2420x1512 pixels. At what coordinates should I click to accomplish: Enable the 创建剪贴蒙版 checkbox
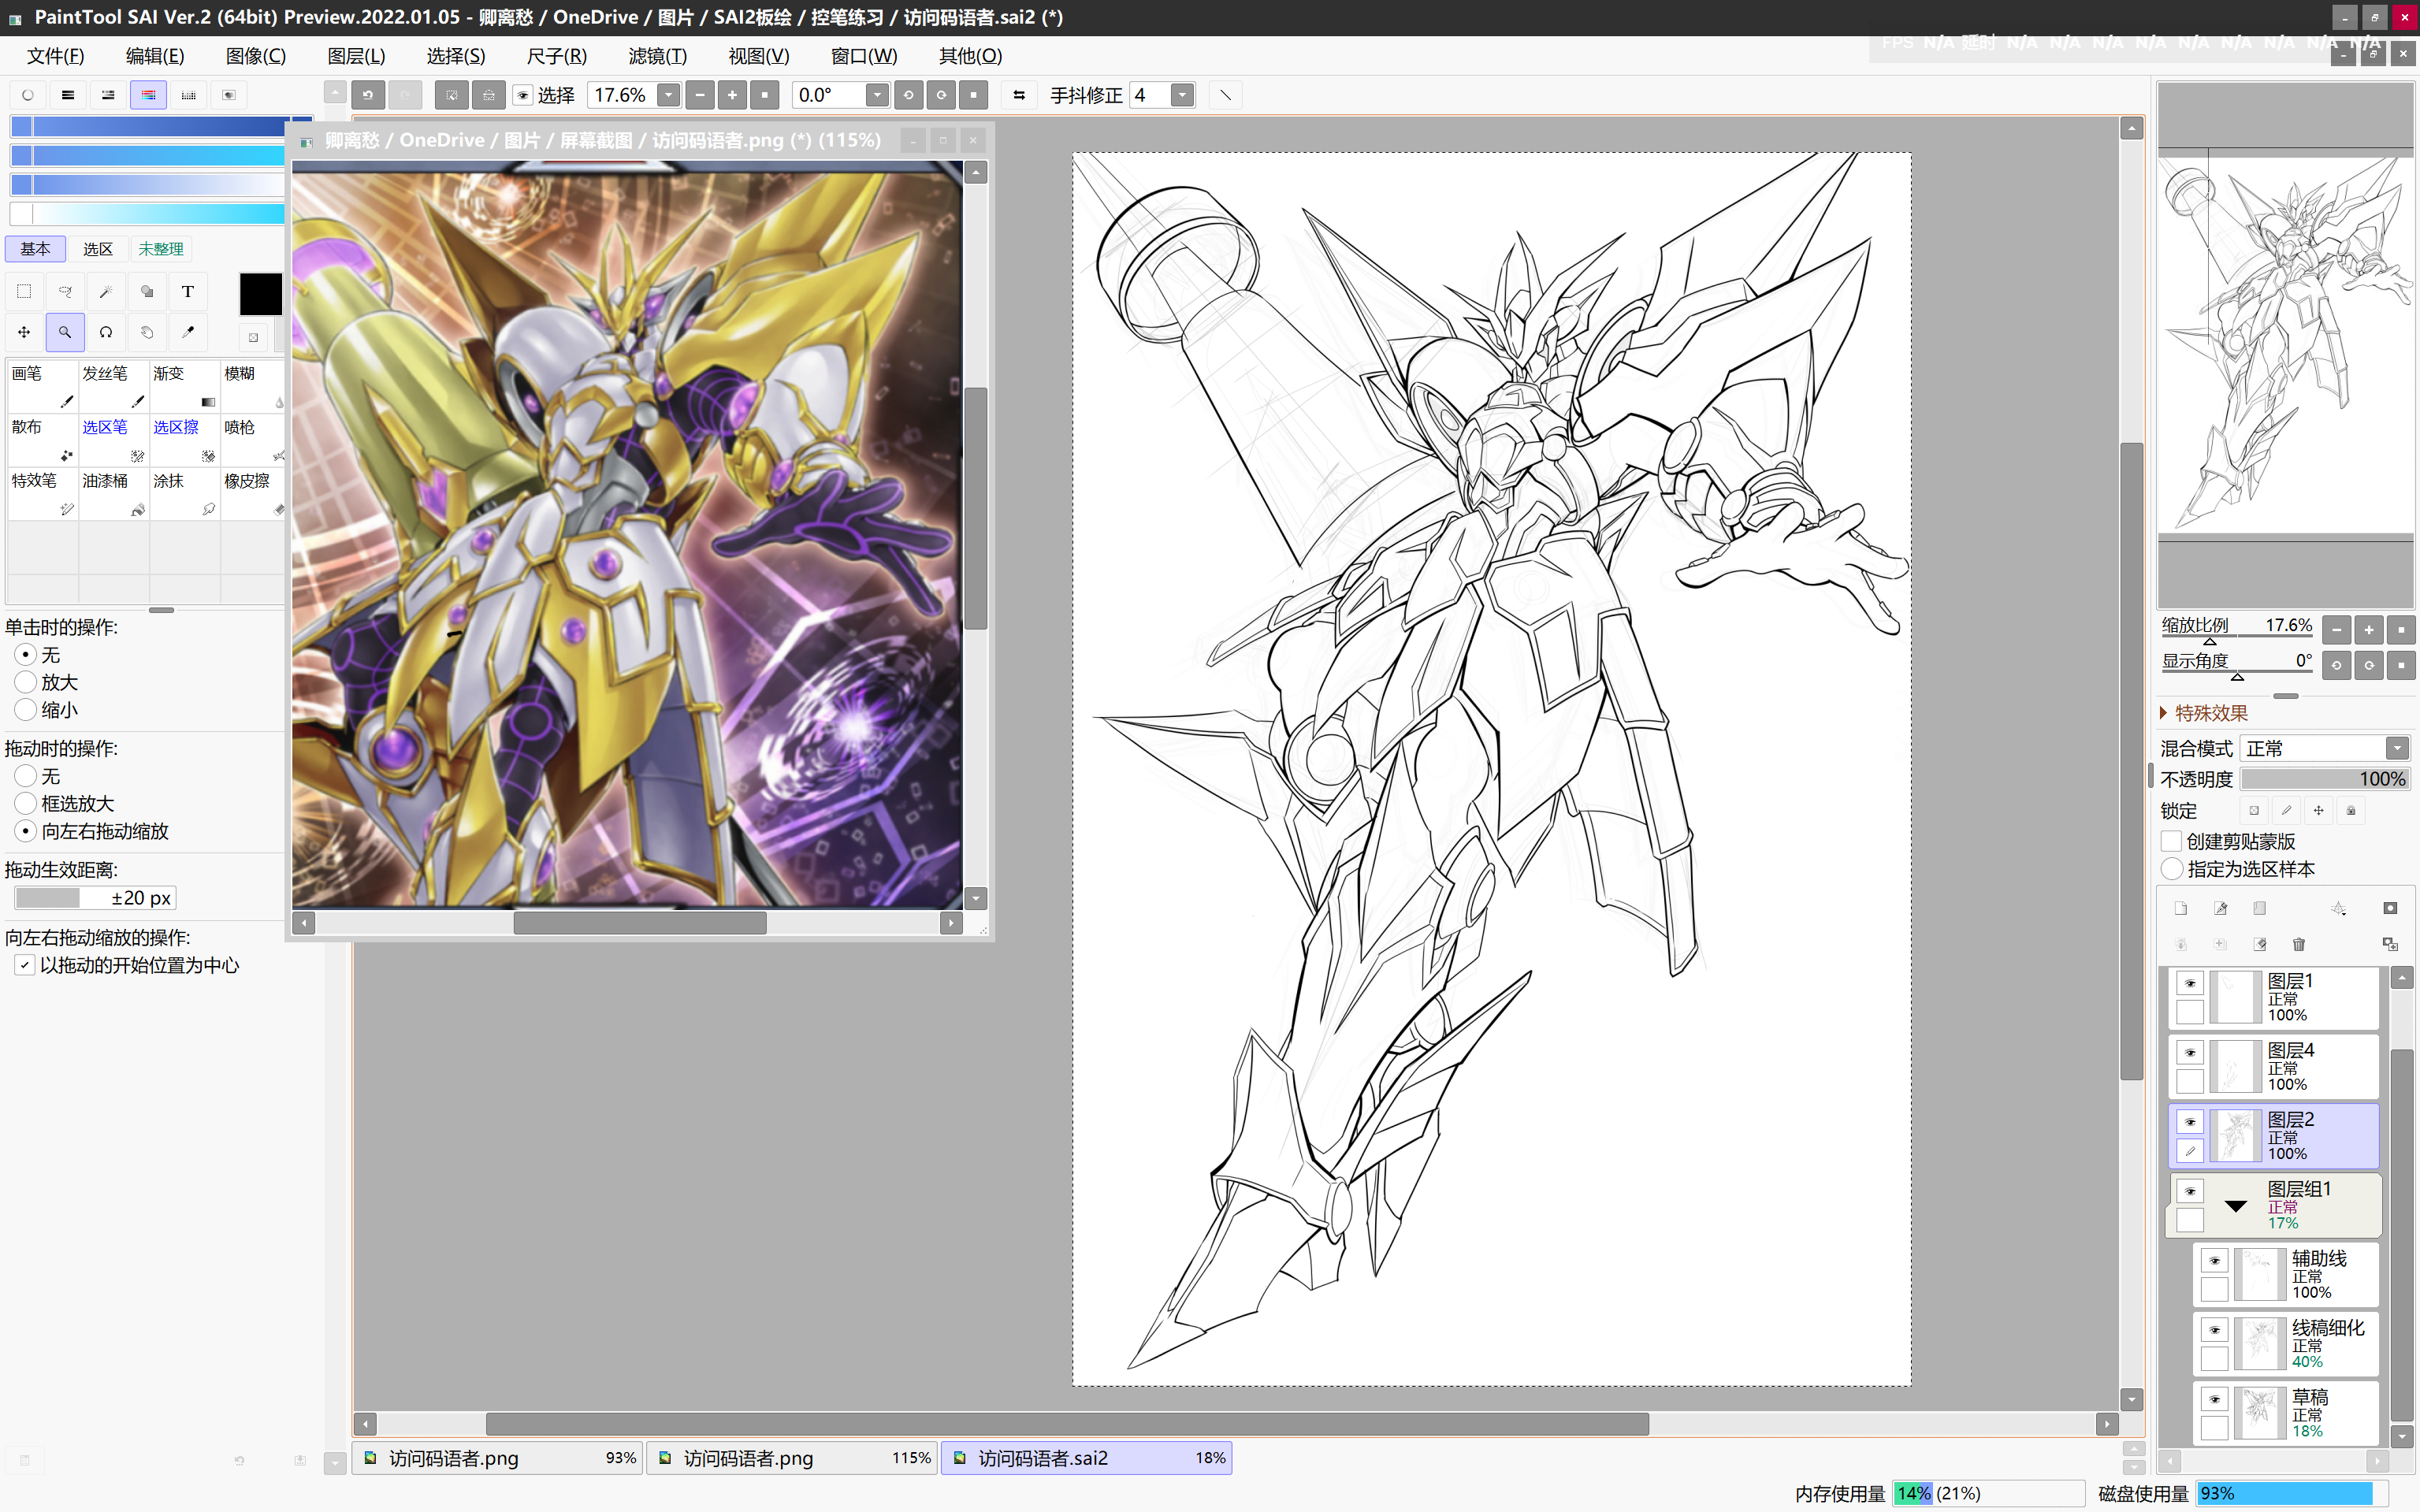point(2171,841)
